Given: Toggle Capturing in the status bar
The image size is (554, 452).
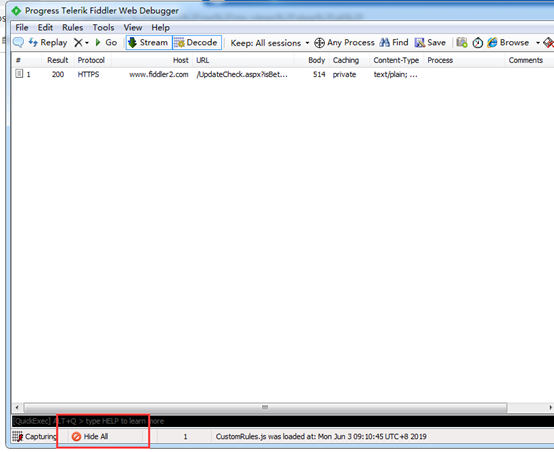Looking at the screenshot, I should point(34,437).
